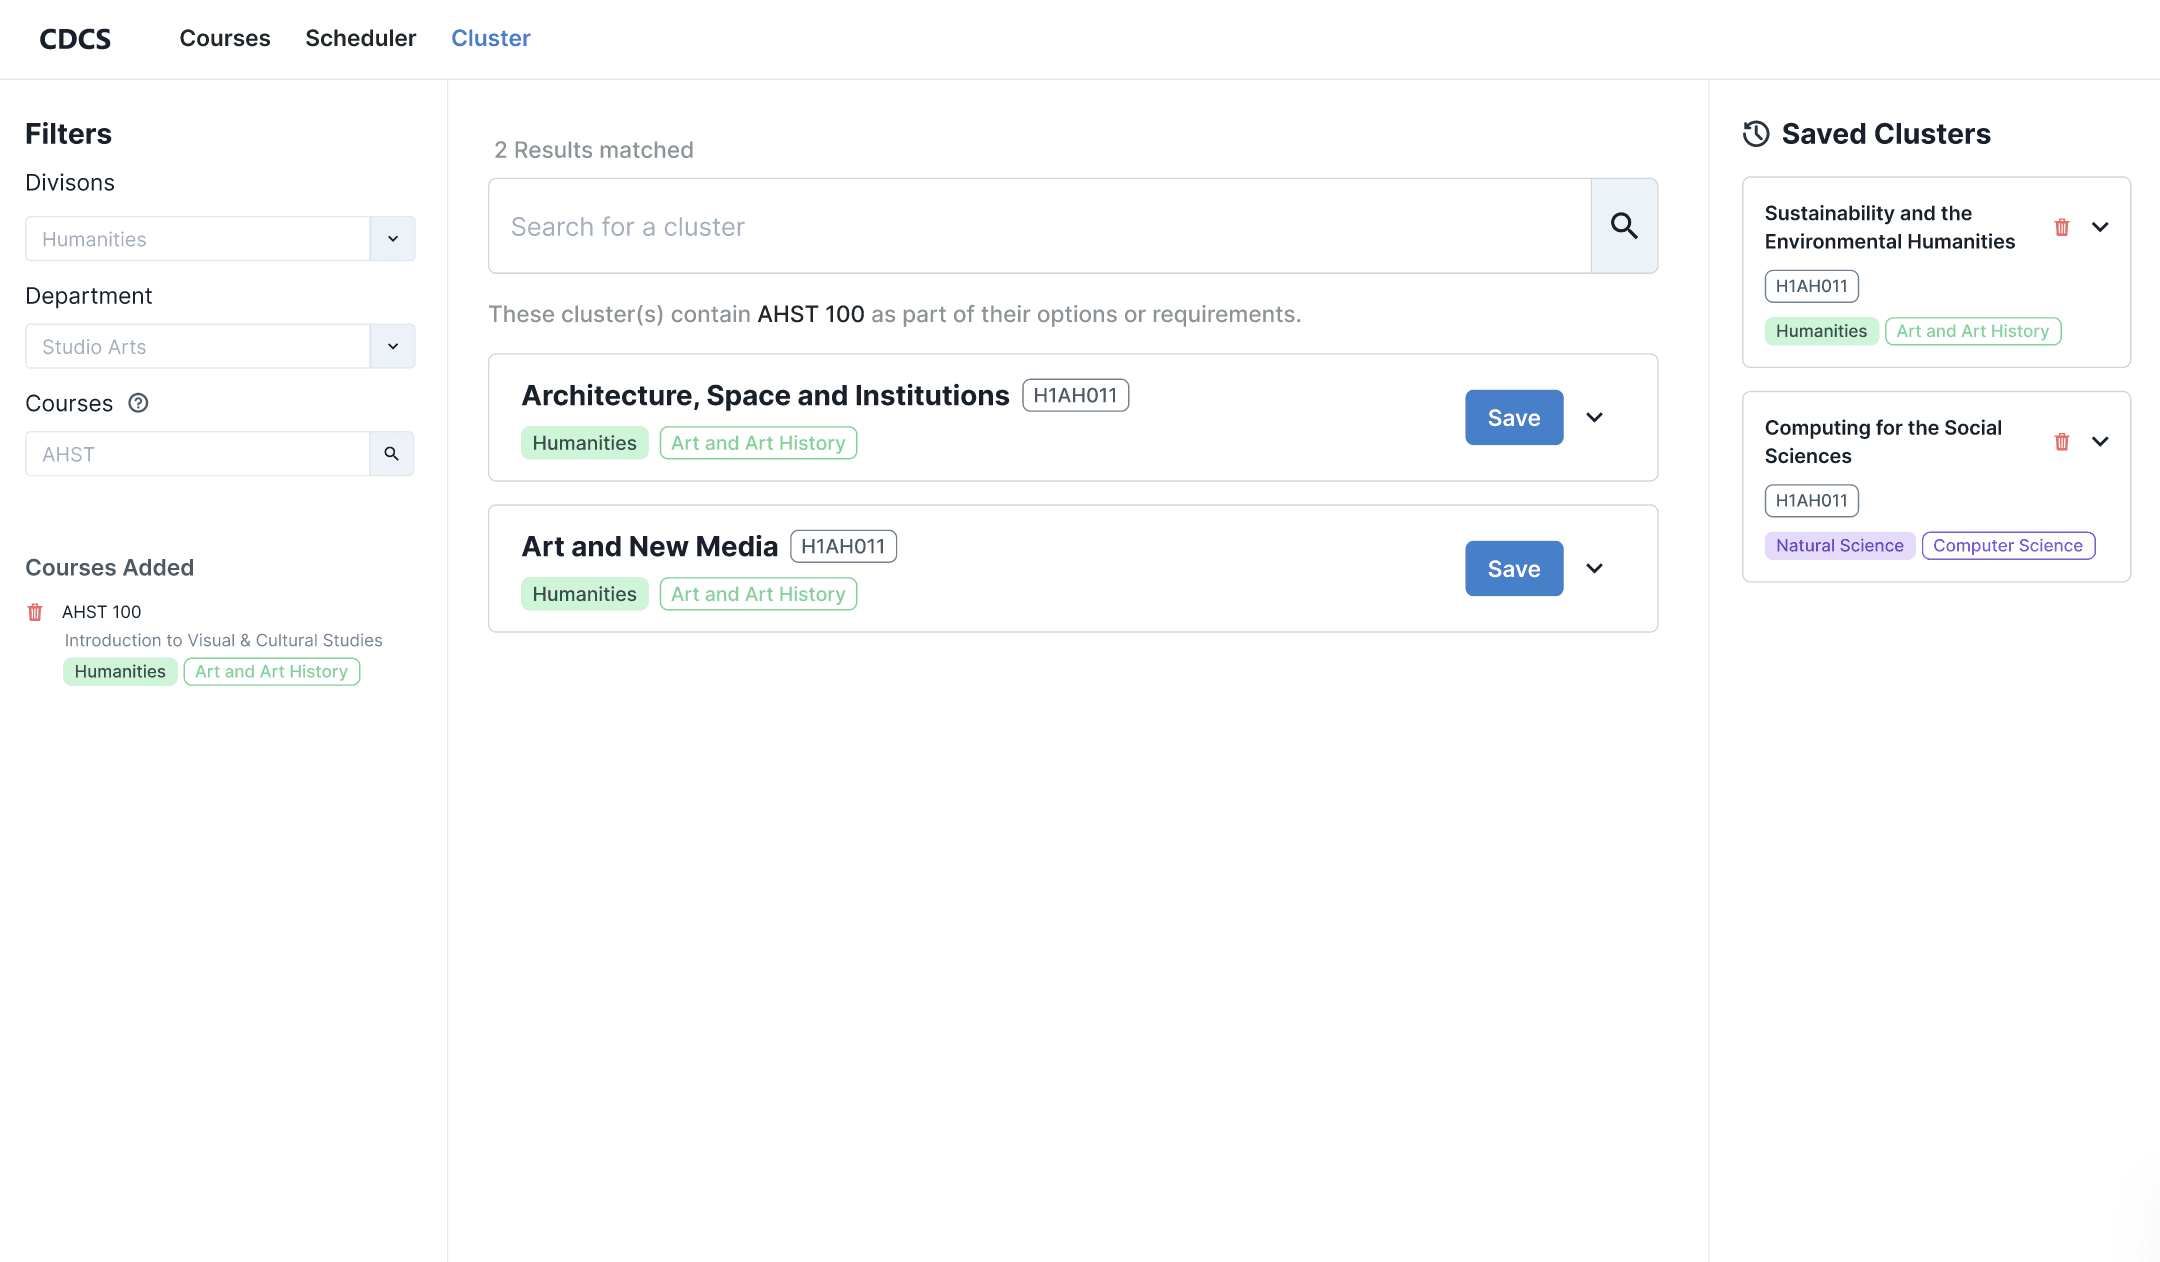Image resolution: width=2160 pixels, height=1262 pixels.
Task: Delete saved Computing for the Social Sciences cluster
Action: pos(2062,441)
